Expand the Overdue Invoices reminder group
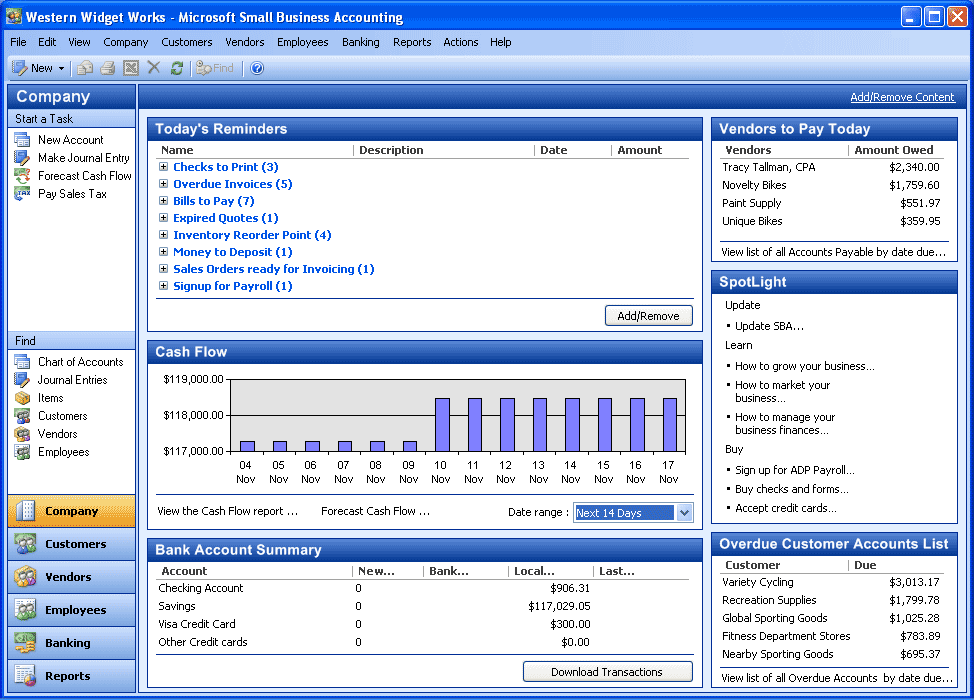The image size is (974, 700). (163, 184)
